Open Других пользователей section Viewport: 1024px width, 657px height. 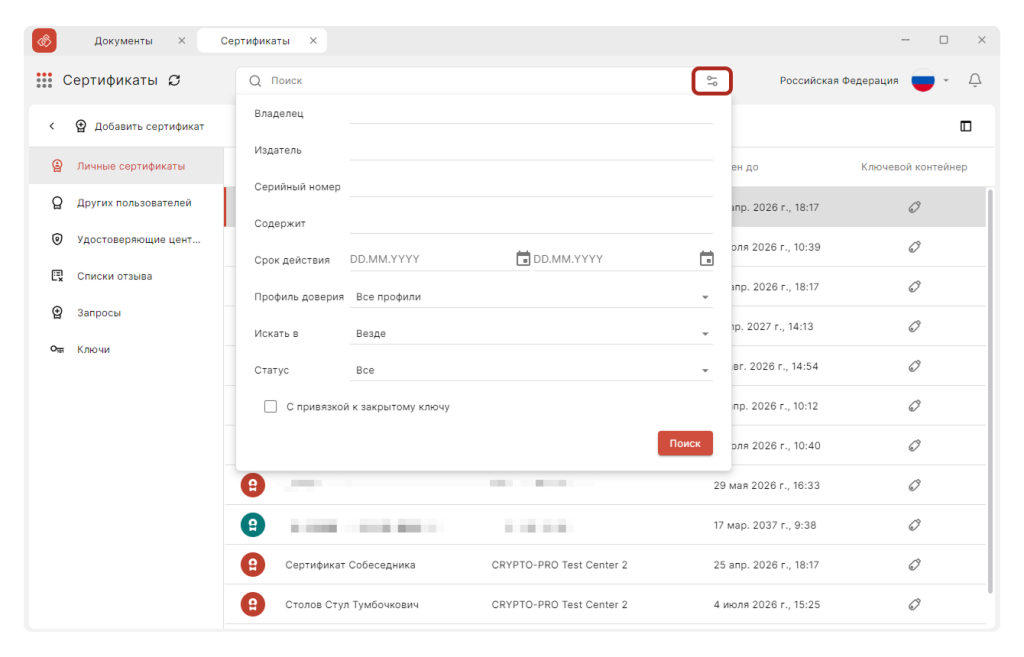click(x=127, y=202)
